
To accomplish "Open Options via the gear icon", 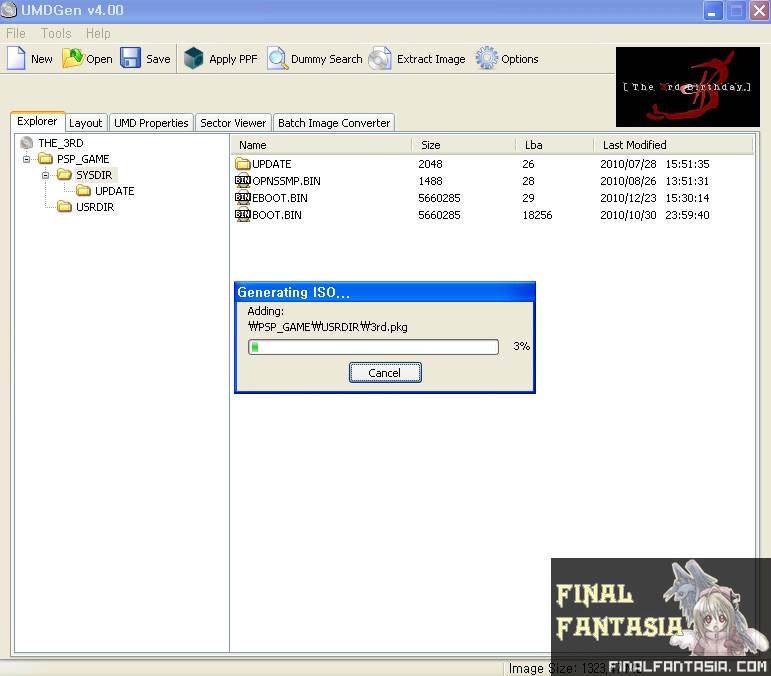I will pyautogui.click(x=487, y=58).
